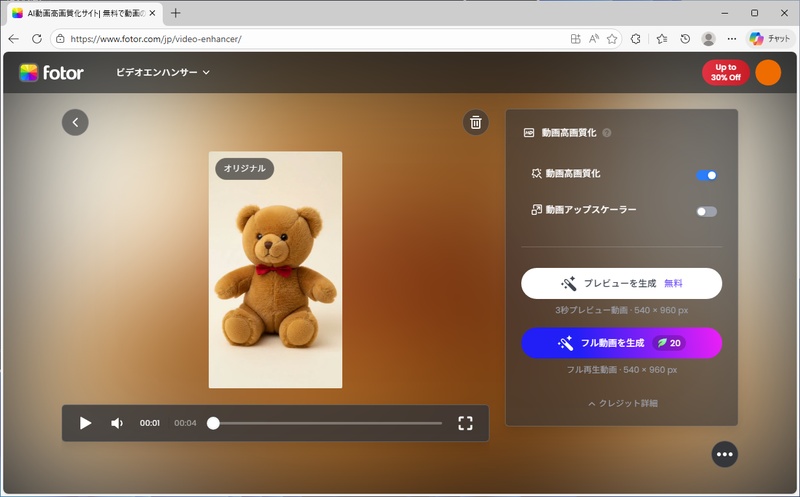This screenshot has width=800, height=497.
Task: Click the 無料 label on preview button
Action: [x=673, y=283]
